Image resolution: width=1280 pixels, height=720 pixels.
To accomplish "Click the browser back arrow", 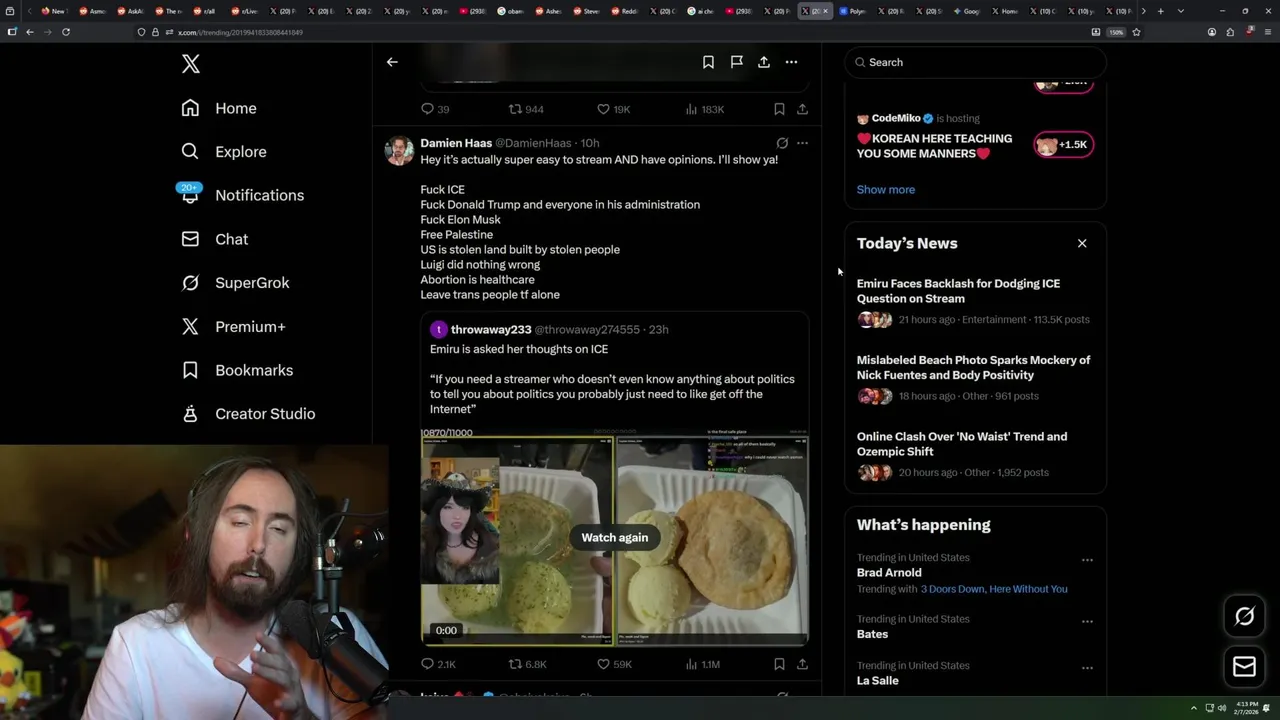I will tap(29, 32).
